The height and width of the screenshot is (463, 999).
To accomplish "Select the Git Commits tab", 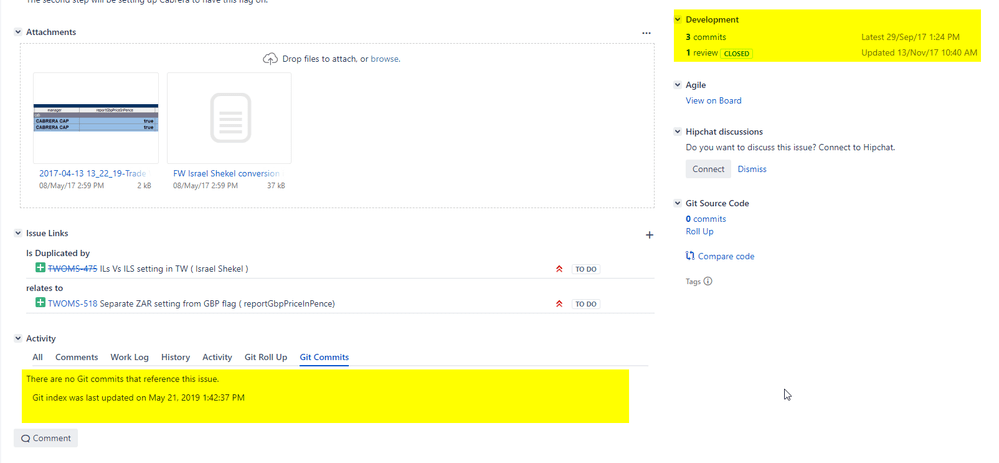I will (x=324, y=357).
